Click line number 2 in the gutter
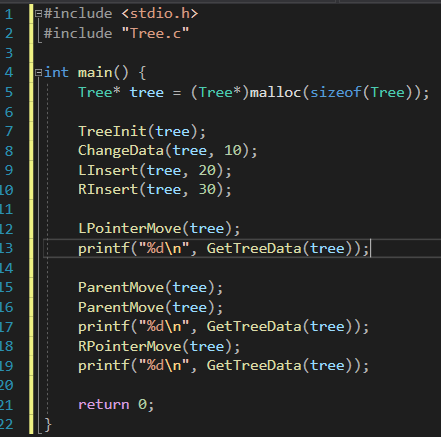The width and height of the screenshot is (441, 437). [x=9, y=34]
